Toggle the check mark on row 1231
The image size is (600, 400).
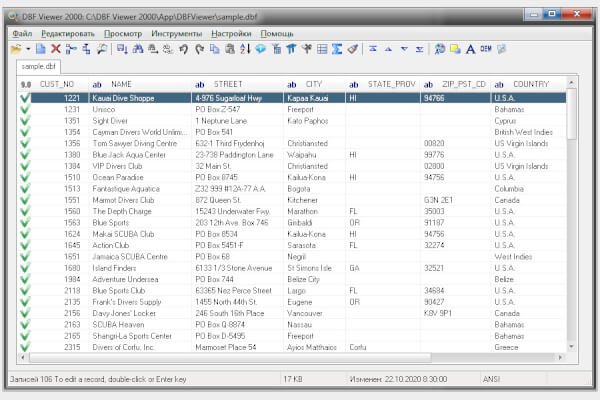[25, 109]
